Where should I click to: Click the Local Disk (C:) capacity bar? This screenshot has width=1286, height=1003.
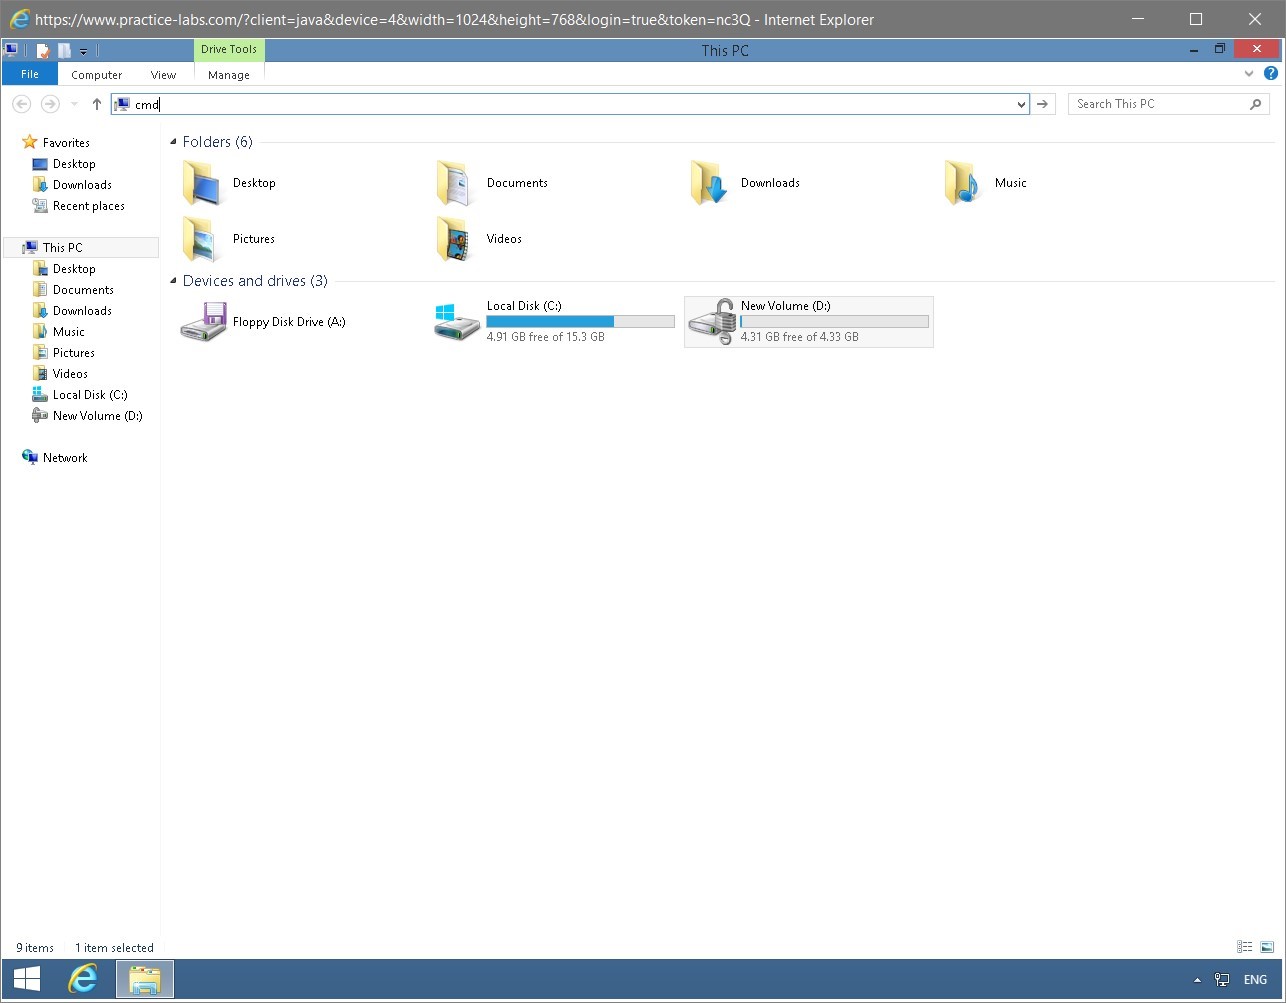(x=580, y=321)
